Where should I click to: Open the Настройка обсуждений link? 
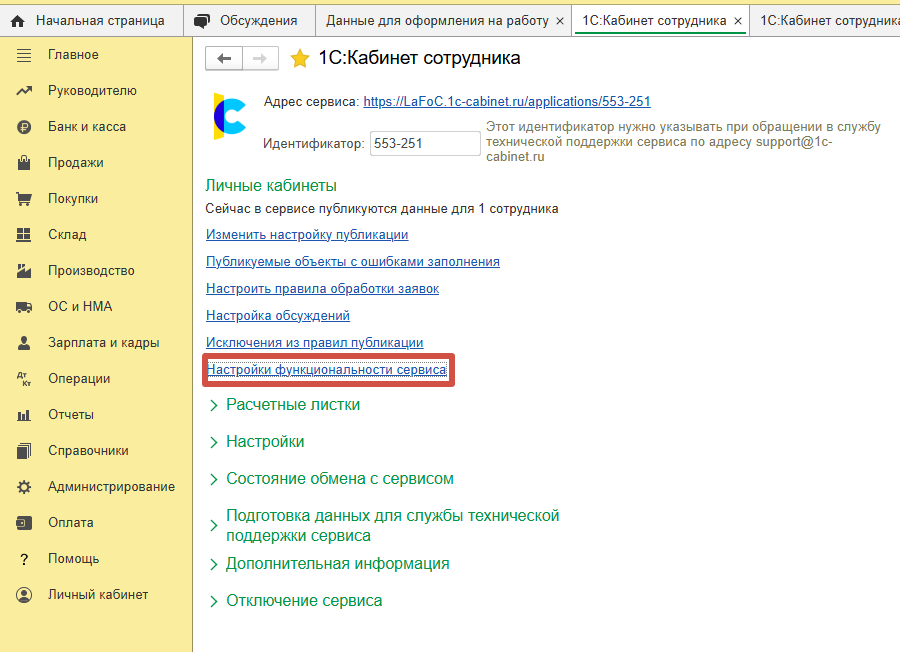278,316
